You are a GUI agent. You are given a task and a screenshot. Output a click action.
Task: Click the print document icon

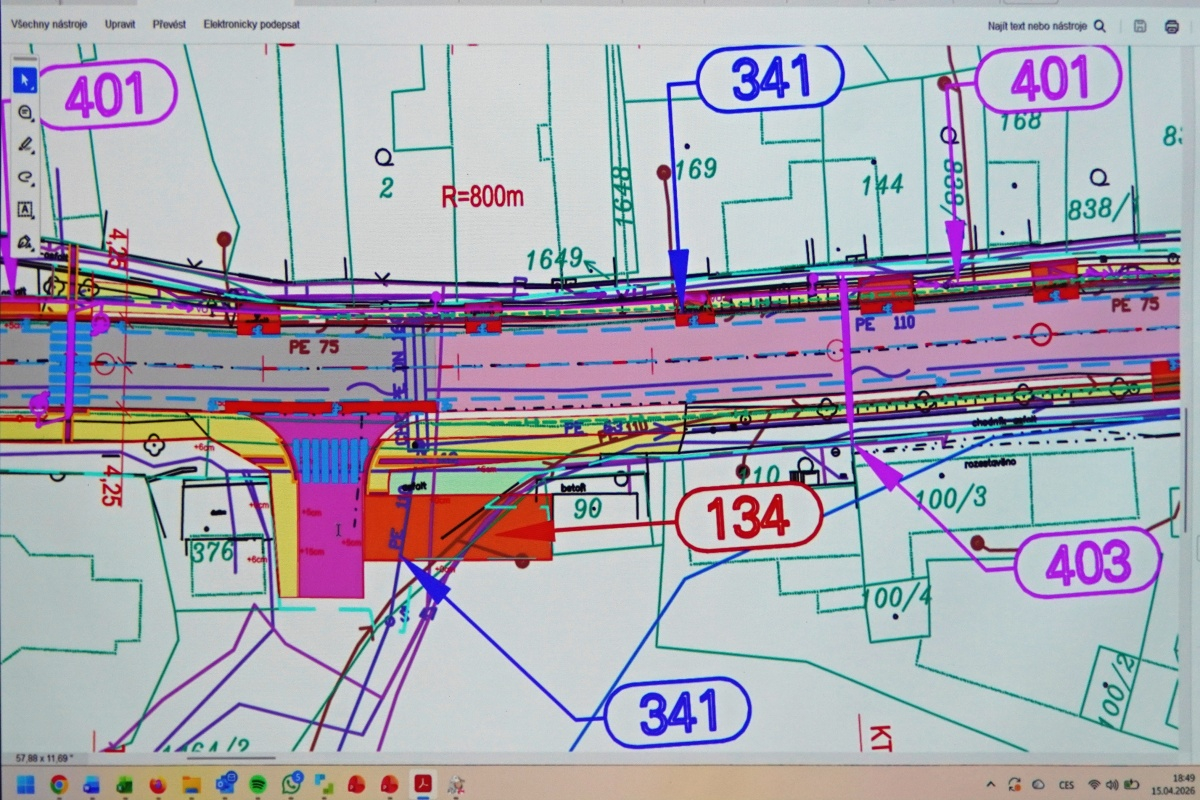coord(1171,26)
